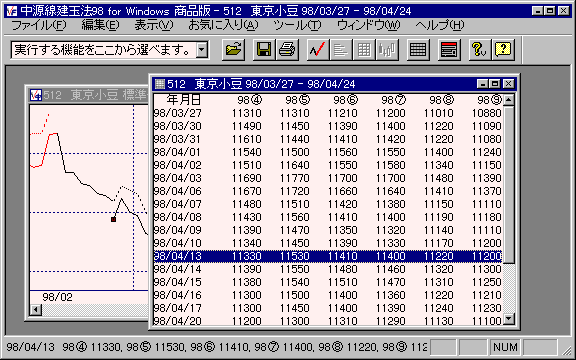
Task: Close the 512 data table window
Action: 508,84
